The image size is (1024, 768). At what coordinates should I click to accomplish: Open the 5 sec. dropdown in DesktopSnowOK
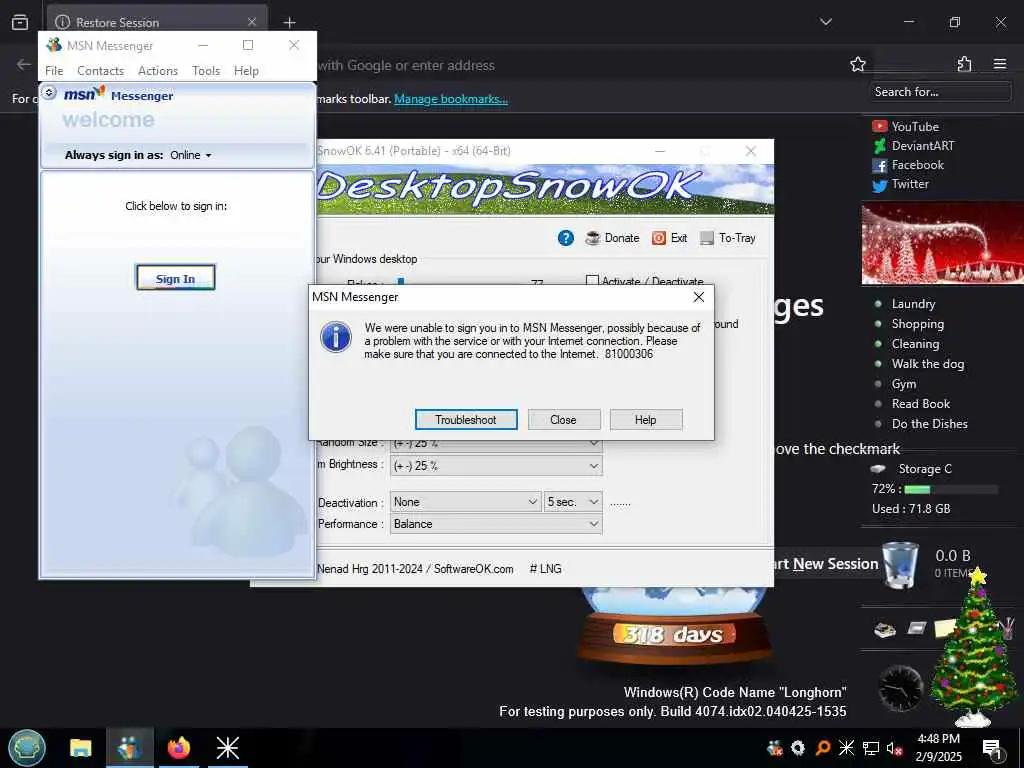(x=573, y=502)
